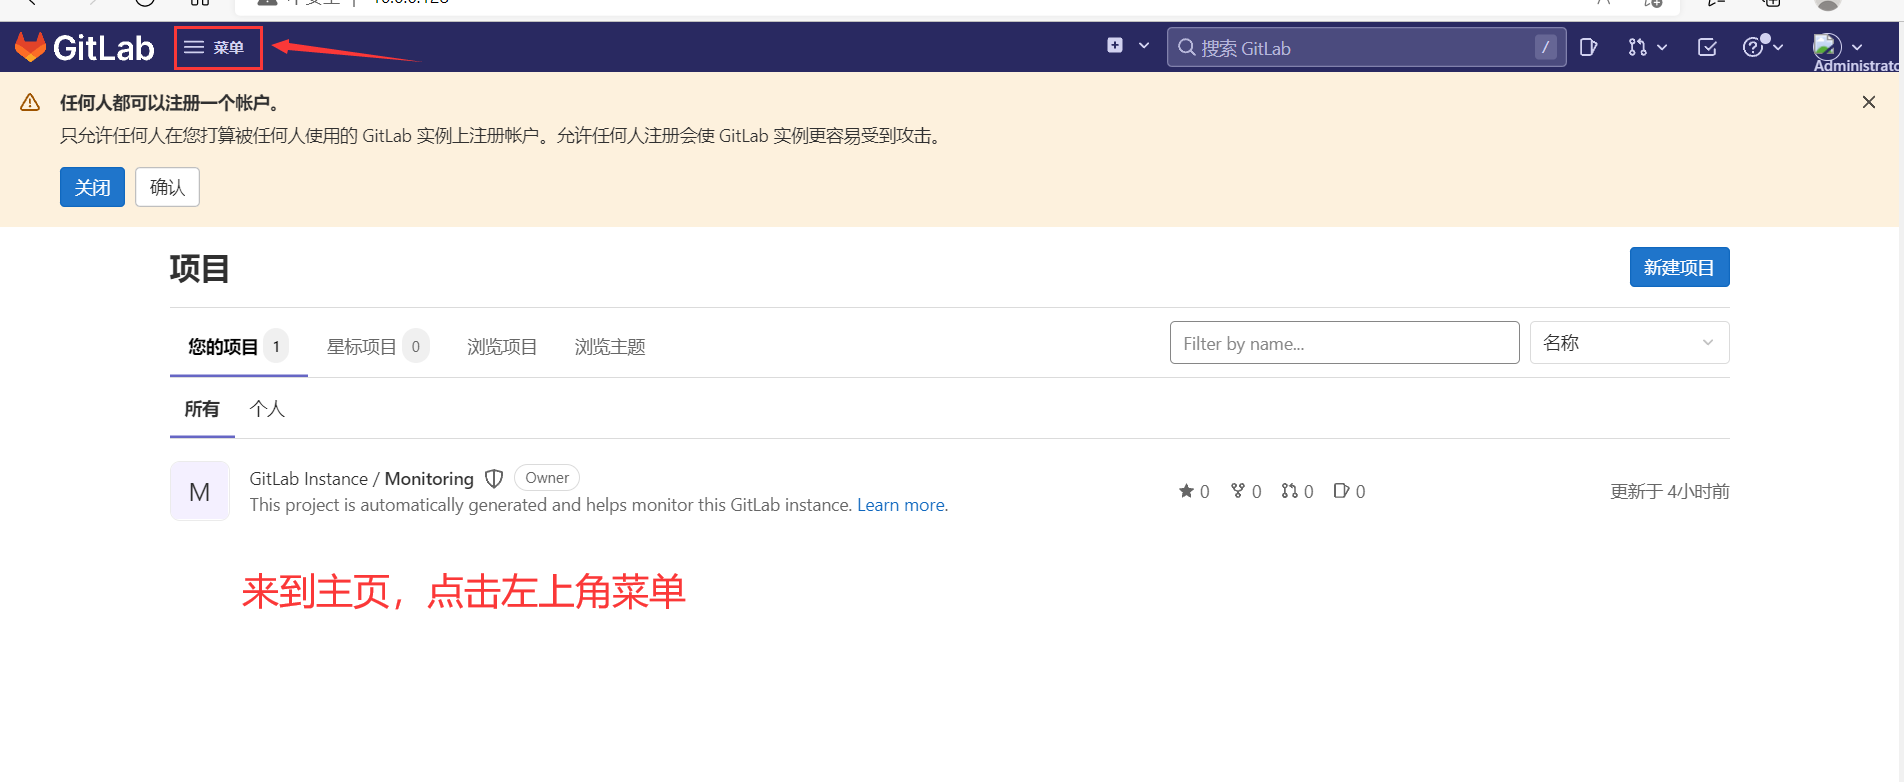Click the Owner badge
The width and height of the screenshot is (1904, 782).
coord(547,478)
